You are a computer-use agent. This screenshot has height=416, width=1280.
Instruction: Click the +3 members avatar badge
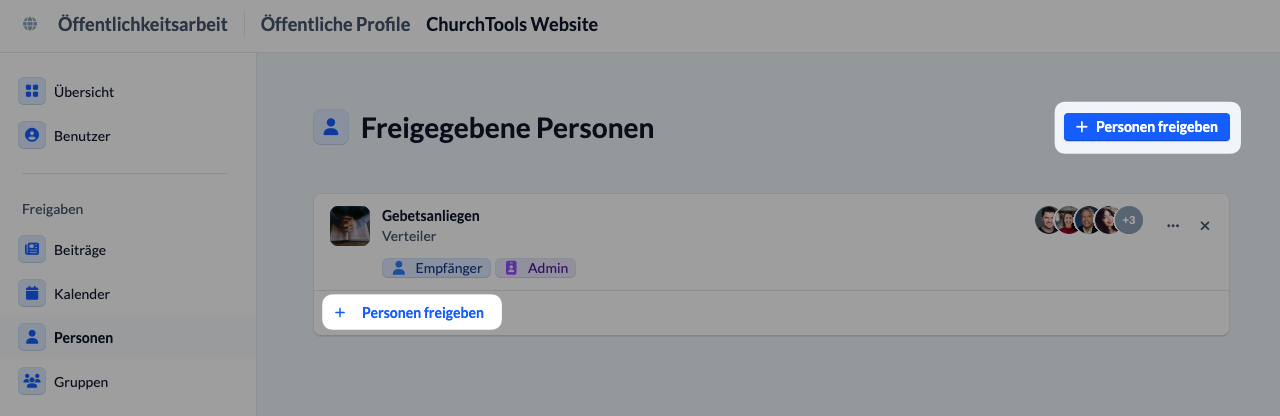(1129, 220)
